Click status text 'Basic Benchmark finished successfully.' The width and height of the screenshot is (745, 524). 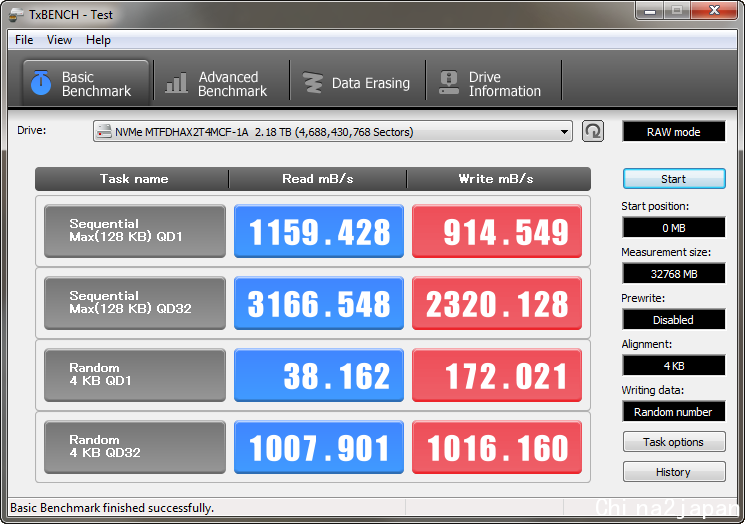coord(112,508)
